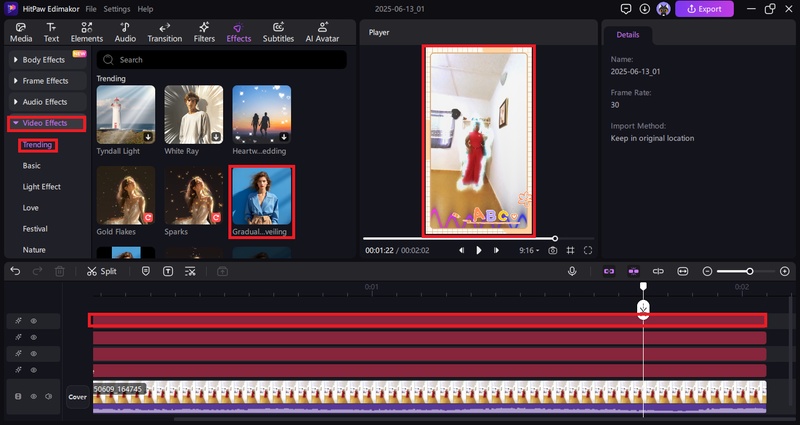Select the Sparks effect thumbnail
Image resolution: width=800 pixels, height=425 pixels.
click(x=193, y=195)
